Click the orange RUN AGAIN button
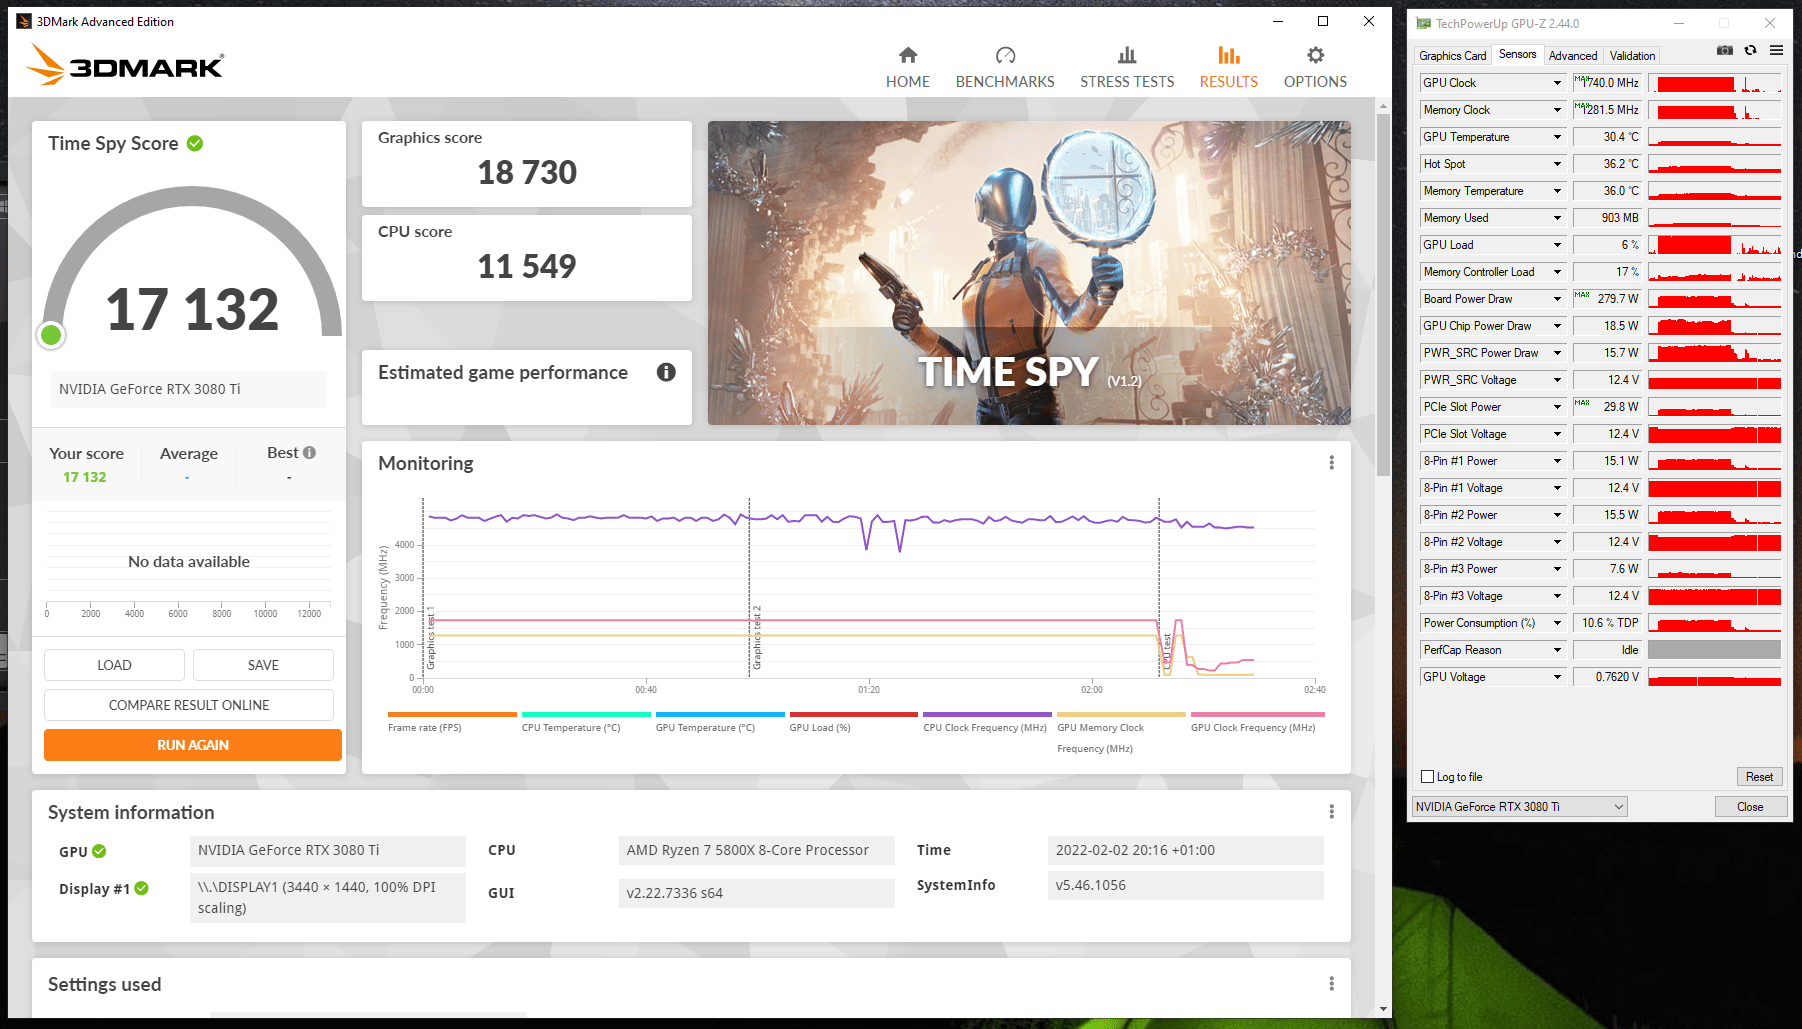Screen dimensions: 1802x1029 pyautogui.click(x=193, y=745)
